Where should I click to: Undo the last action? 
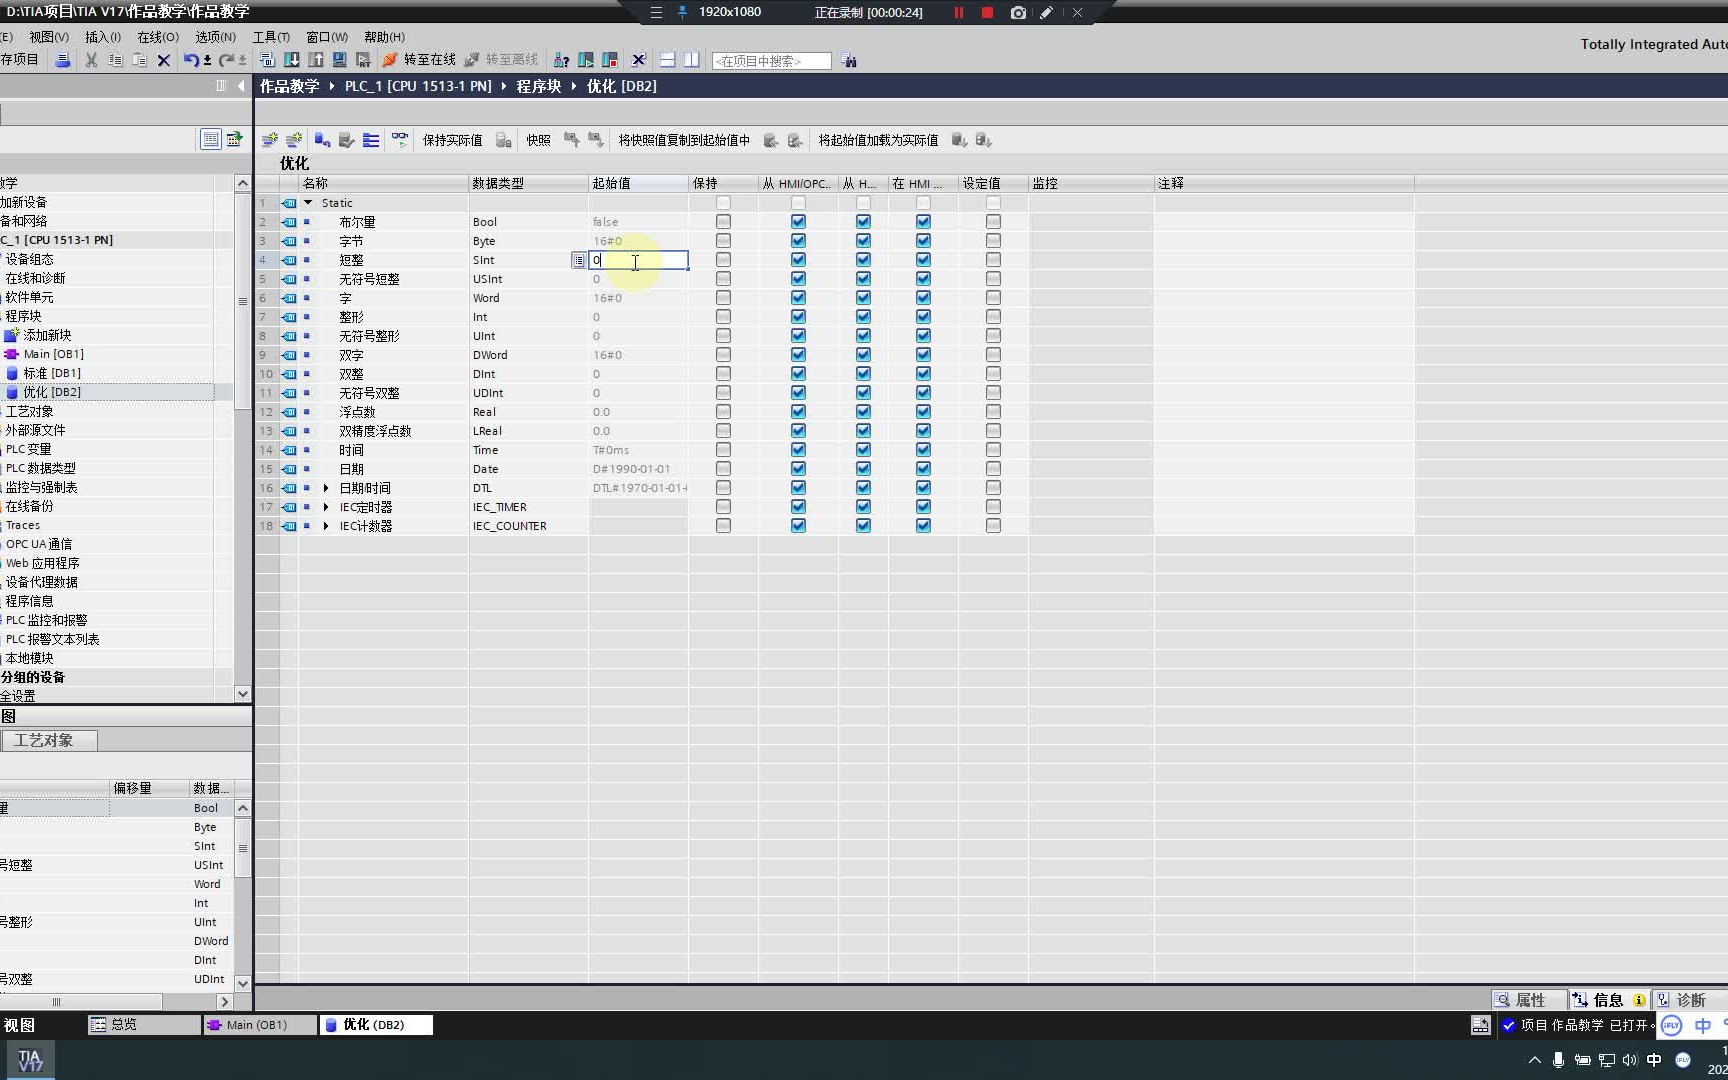pos(190,60)
